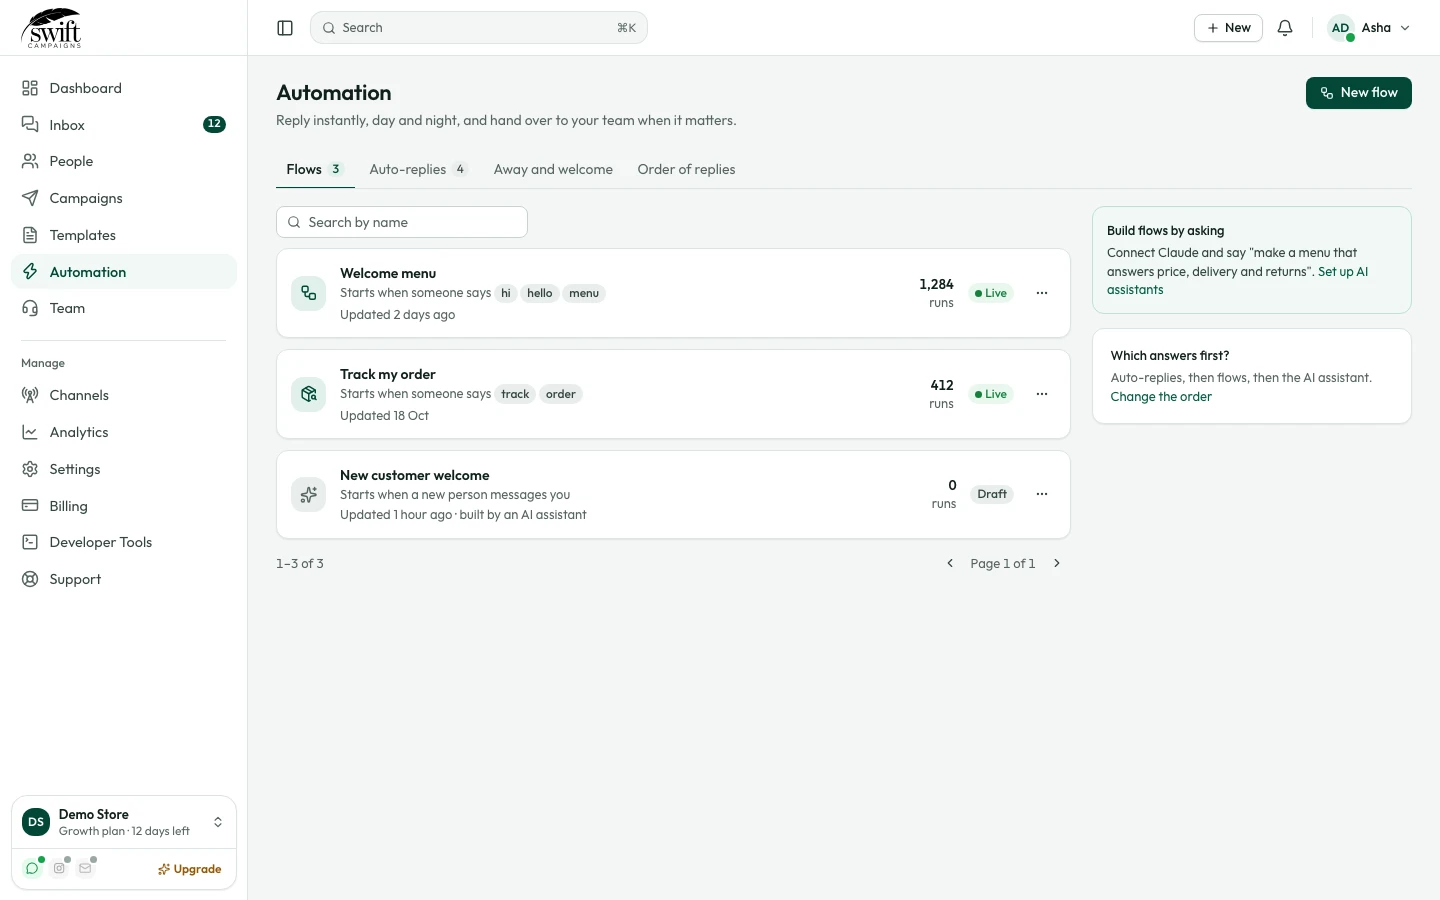
Task: Click the Swift Campaigns logo
Action: (52, 28)
